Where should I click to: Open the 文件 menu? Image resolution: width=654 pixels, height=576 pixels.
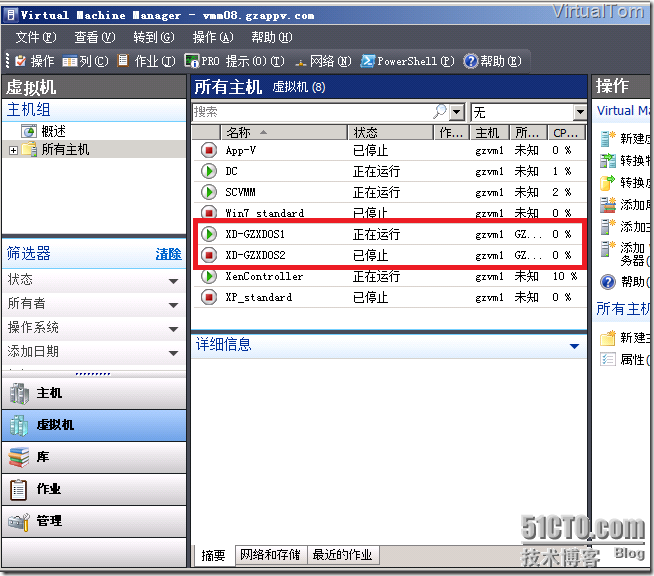coord(35,38)
